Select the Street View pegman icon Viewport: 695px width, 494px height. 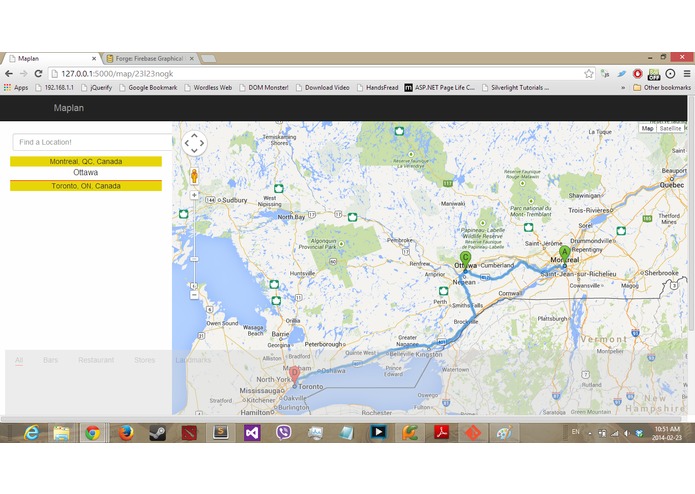coord(194,176)
